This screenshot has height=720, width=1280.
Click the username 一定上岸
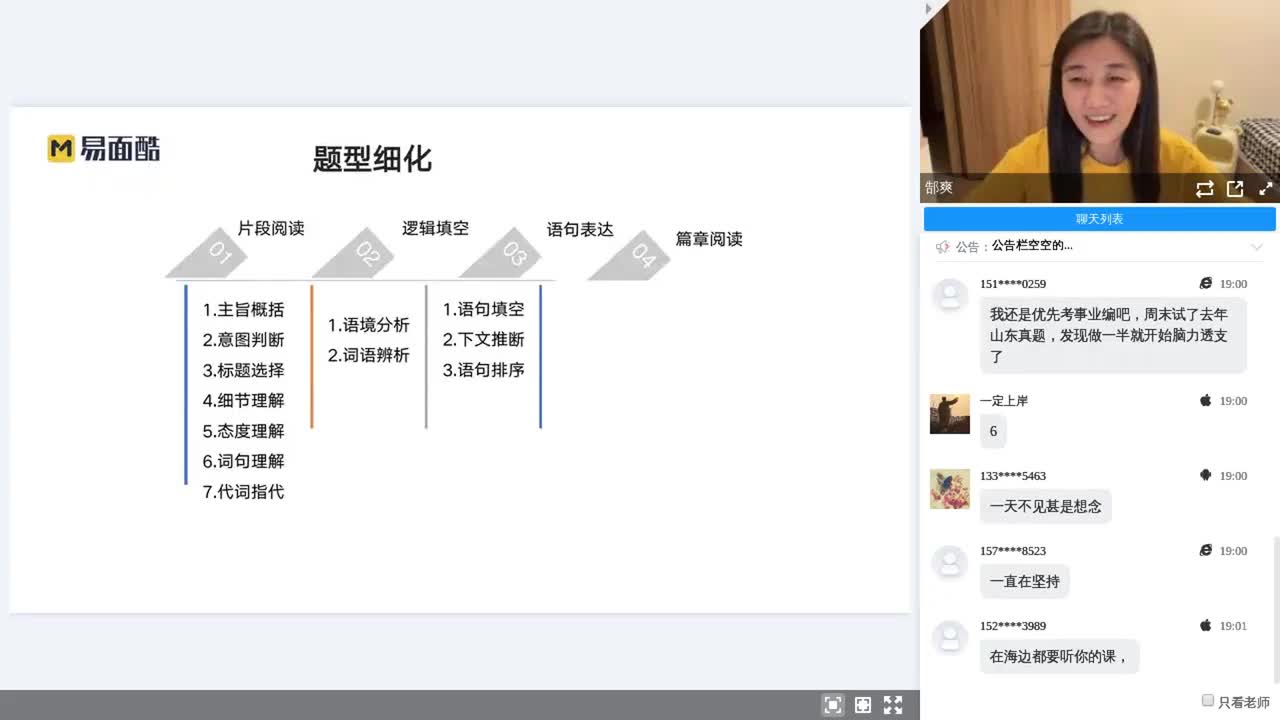1004,401
